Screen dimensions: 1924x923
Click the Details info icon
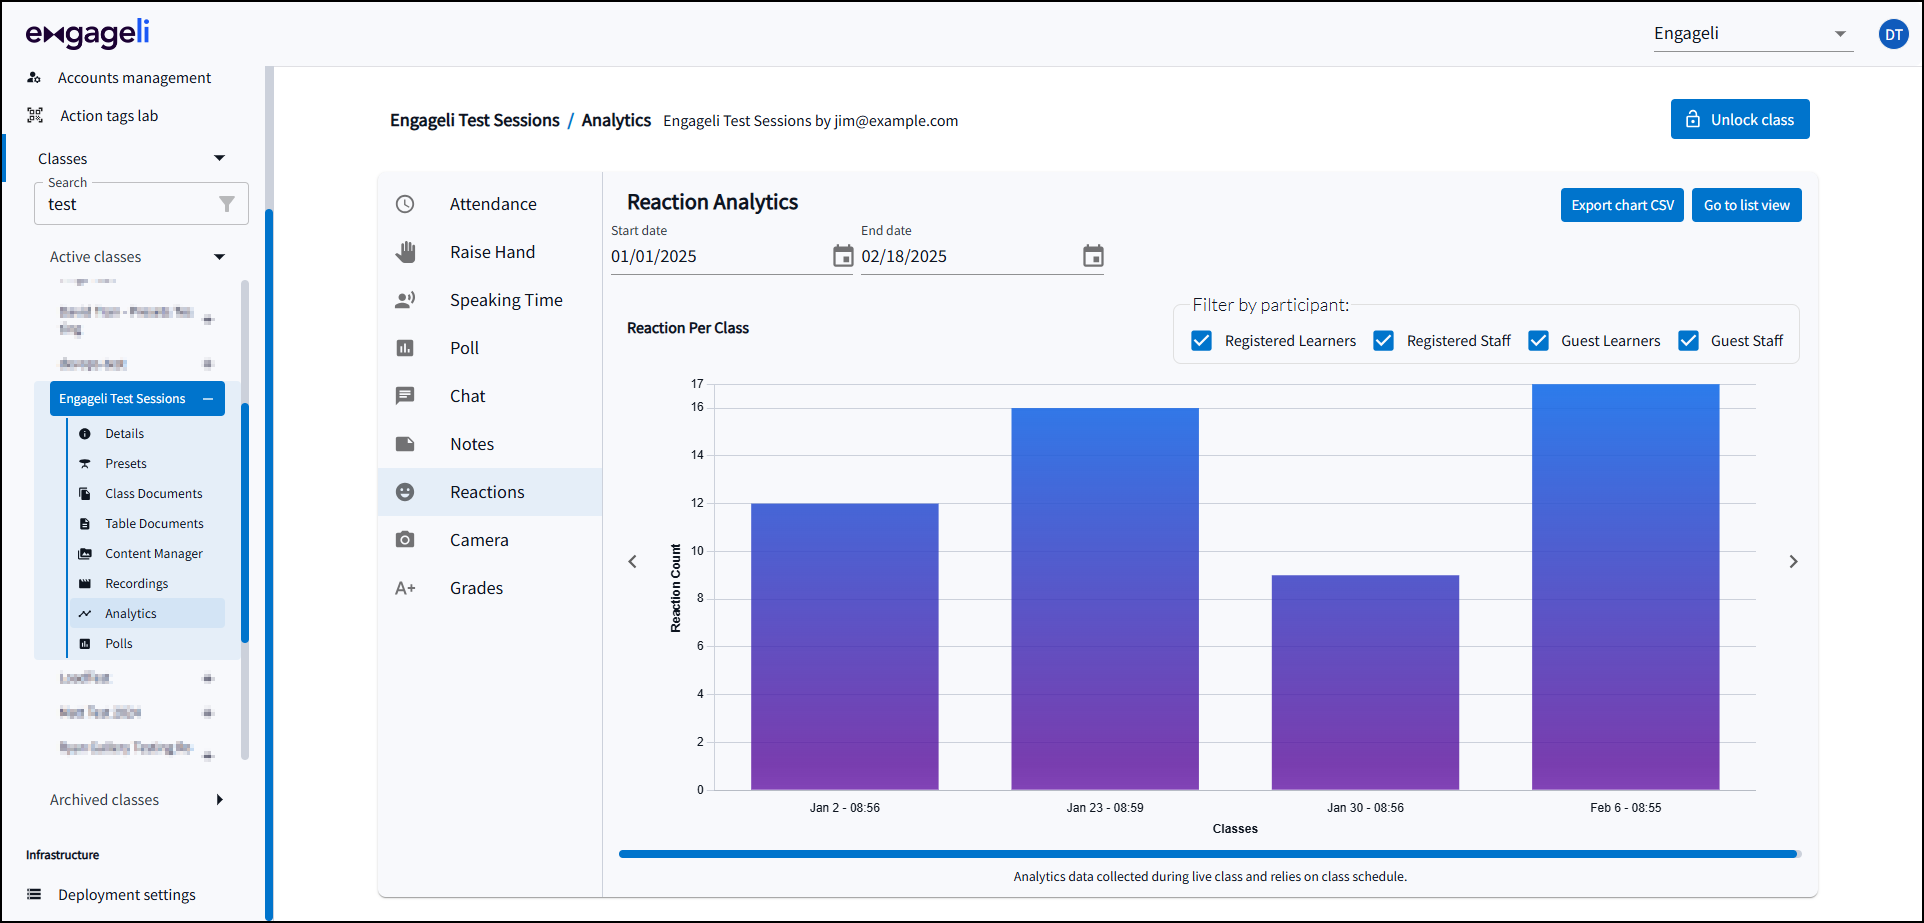(85, 434)
